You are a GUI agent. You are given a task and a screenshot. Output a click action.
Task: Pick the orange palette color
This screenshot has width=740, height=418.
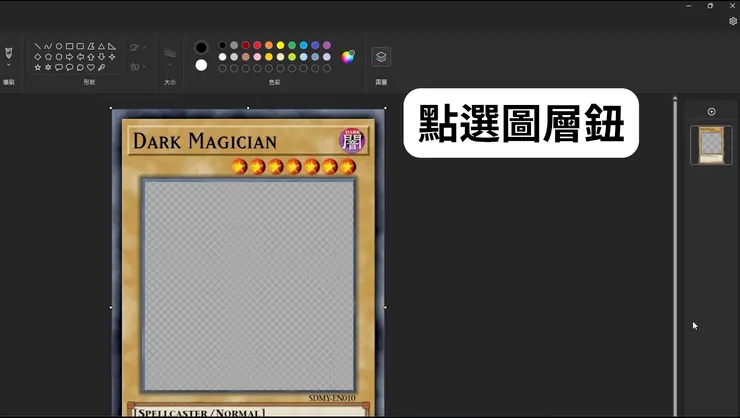269,45
